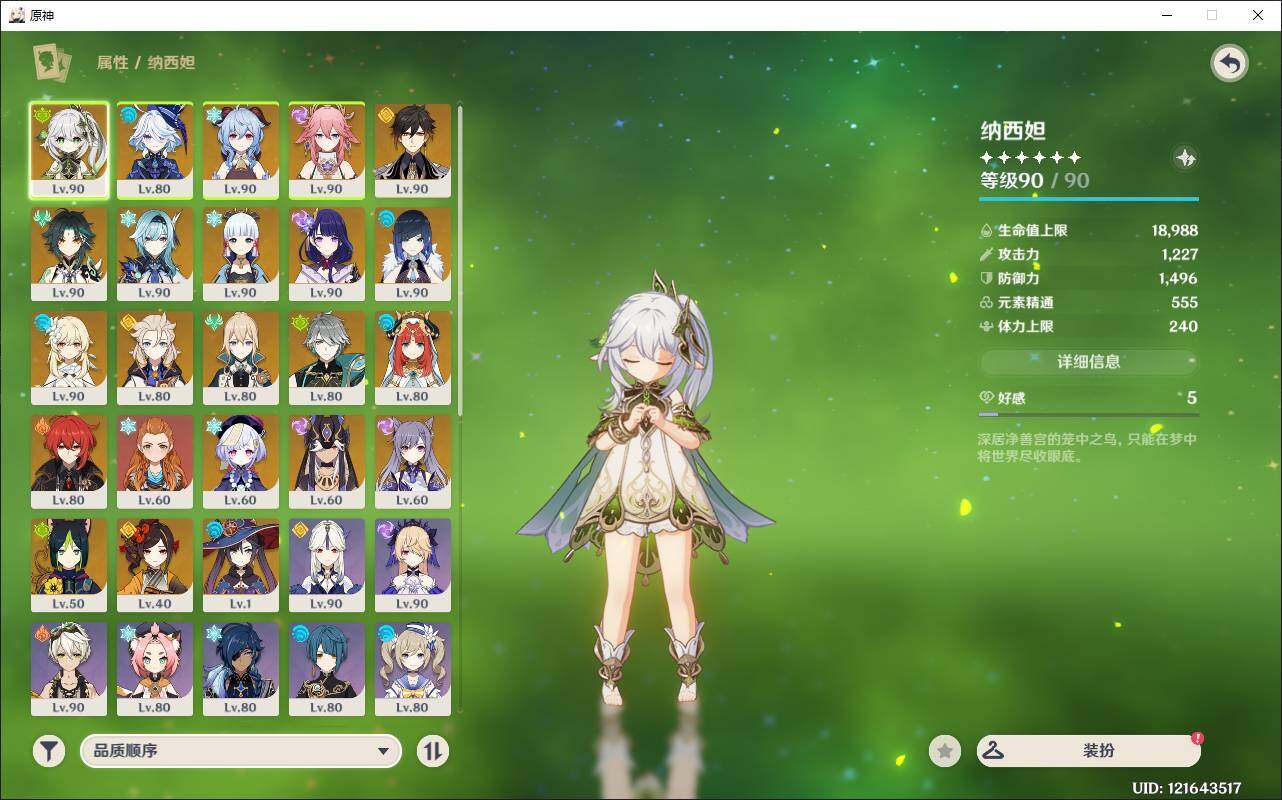This screenshot has height=800, width=1282.
Task: Click the character name 纳西妲
Action: coord(1013,131)
